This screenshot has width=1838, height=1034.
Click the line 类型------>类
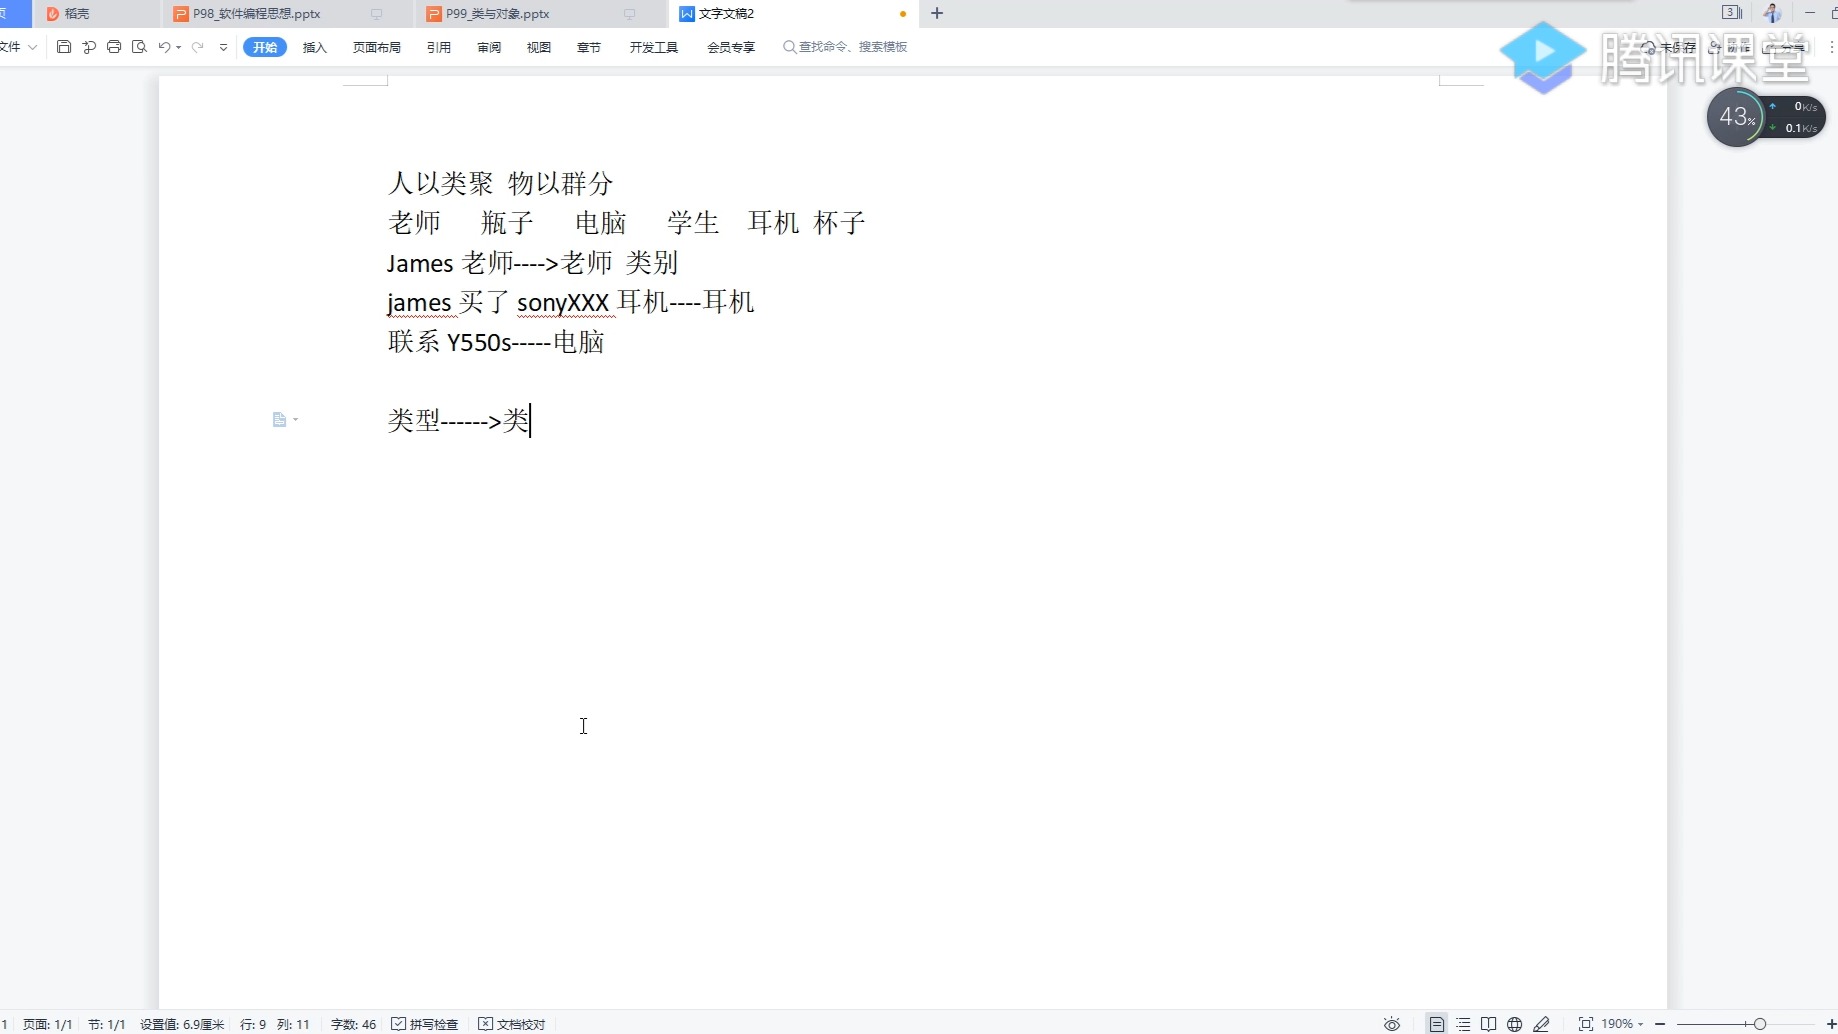coord(459,420)
